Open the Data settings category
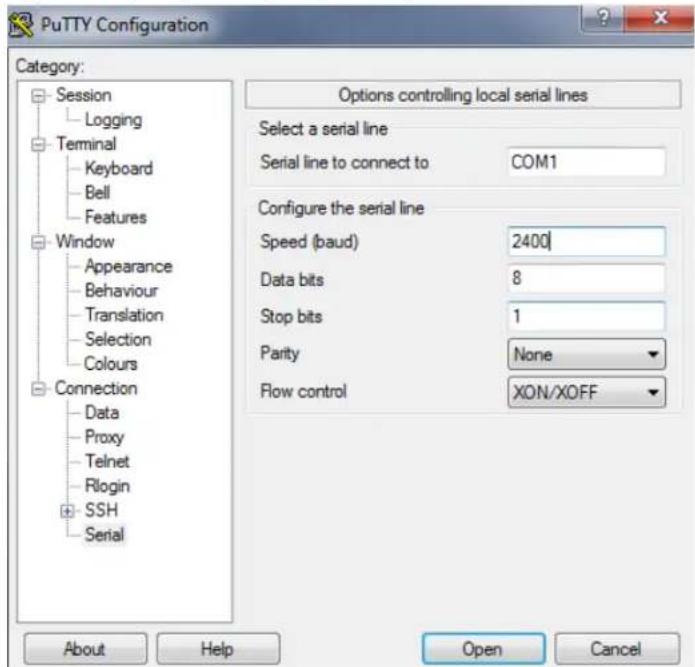The image size is (695, 667). [102, 413]
